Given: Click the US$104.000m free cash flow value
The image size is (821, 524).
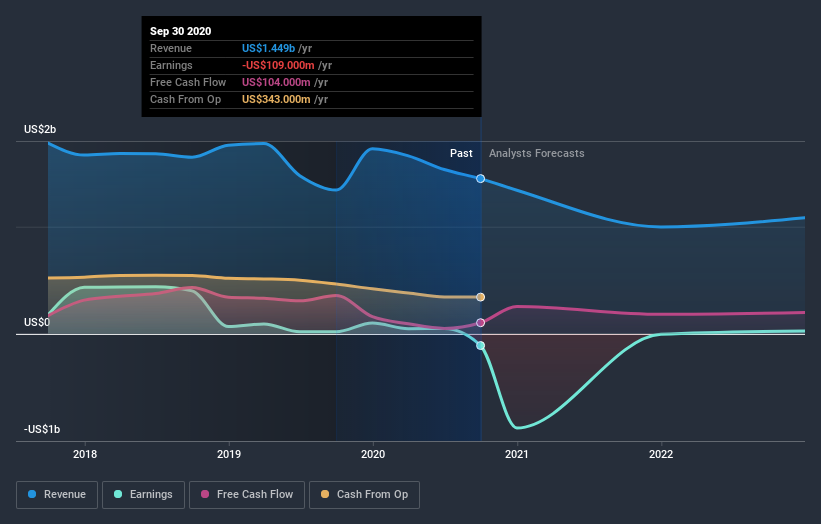Looking at the screenshot, I should click(276, 82).
